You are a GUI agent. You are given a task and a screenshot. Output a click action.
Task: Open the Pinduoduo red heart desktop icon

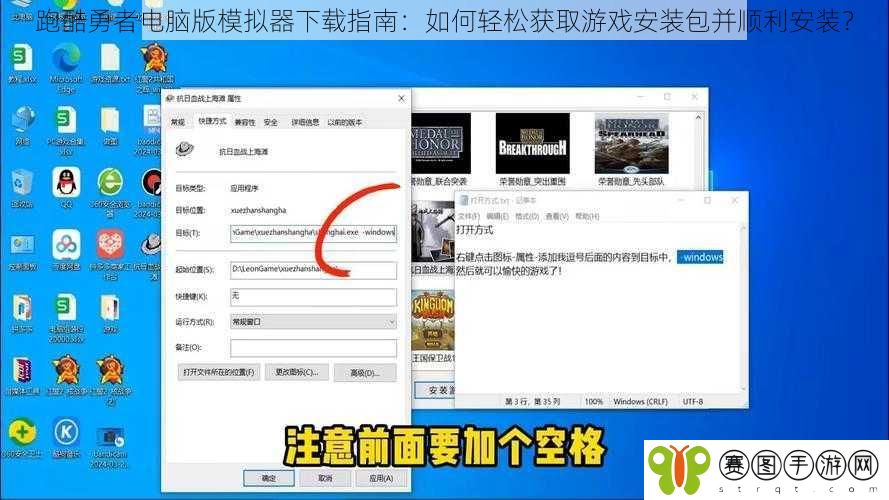coord(110,245)
